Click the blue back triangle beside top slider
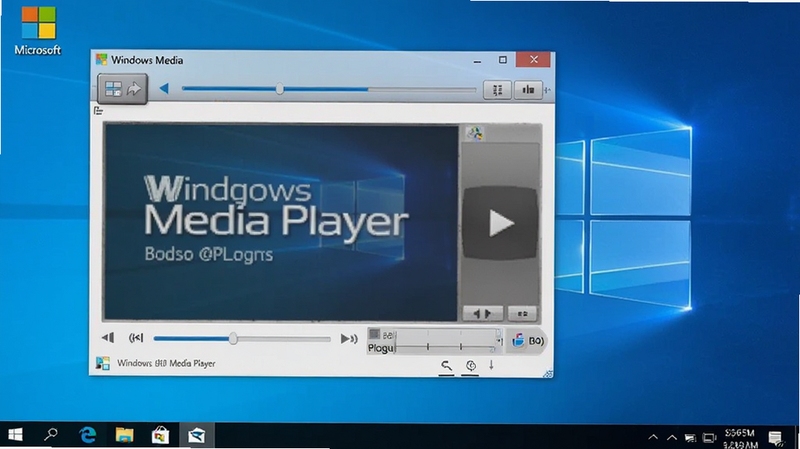The height and width of the screenshot is (449, 800). (x=164, y=89)
